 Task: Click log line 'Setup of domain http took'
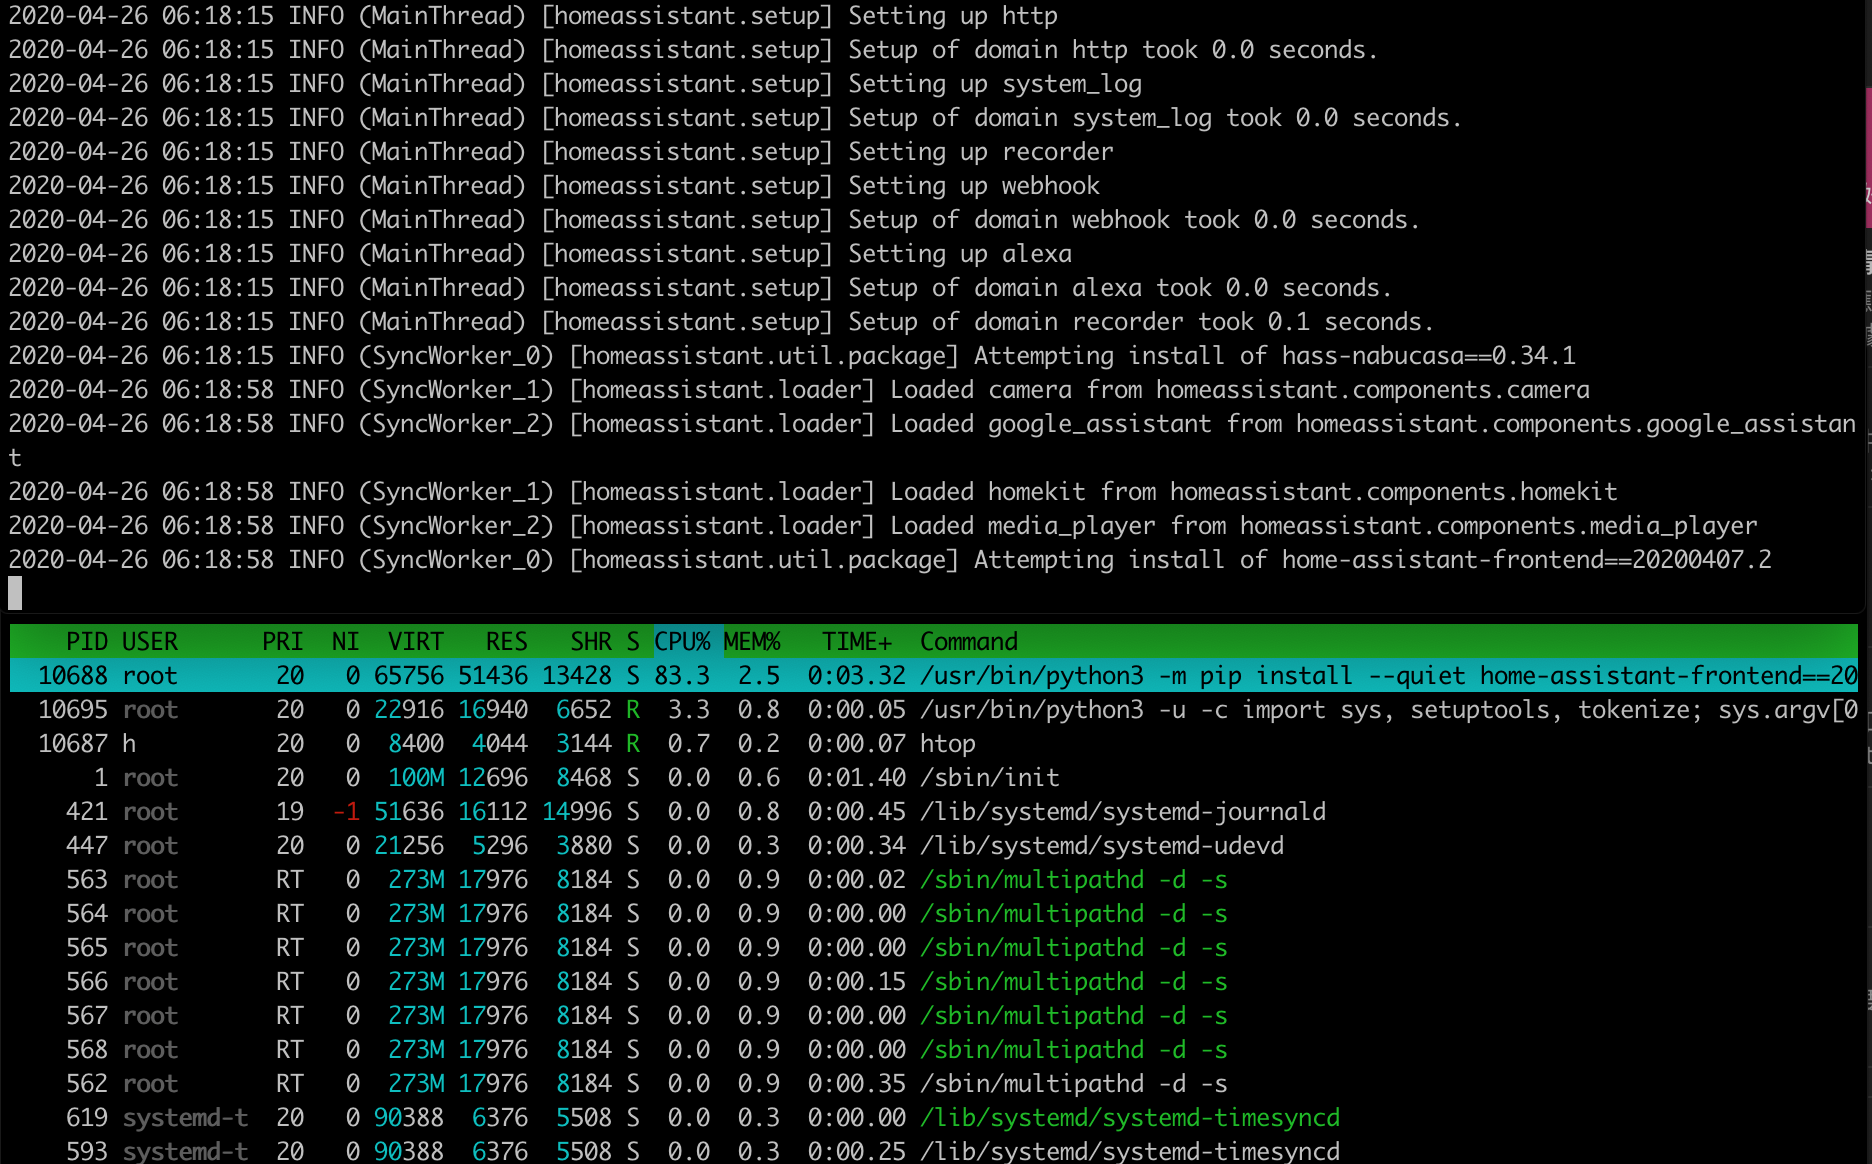[693, 50]
